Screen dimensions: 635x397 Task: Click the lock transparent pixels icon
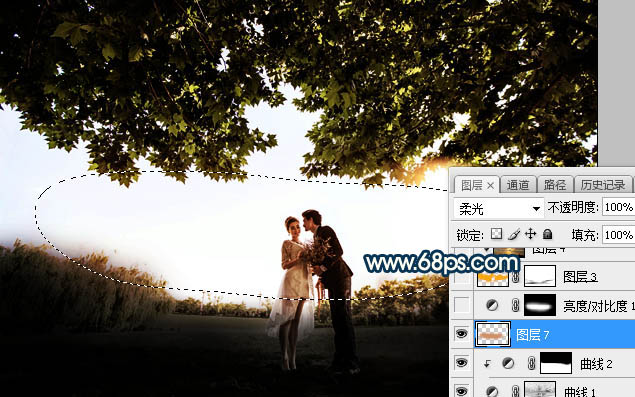pyautogui.click(x=496, y=234)
